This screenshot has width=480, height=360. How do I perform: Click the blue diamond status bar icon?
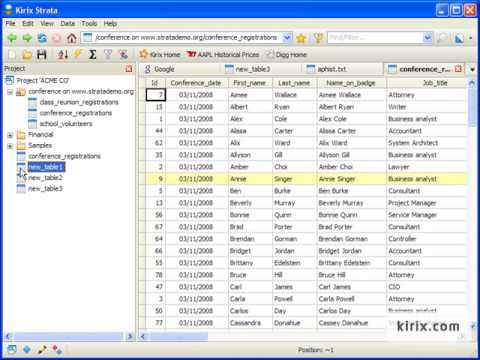(x=27, y=349)
